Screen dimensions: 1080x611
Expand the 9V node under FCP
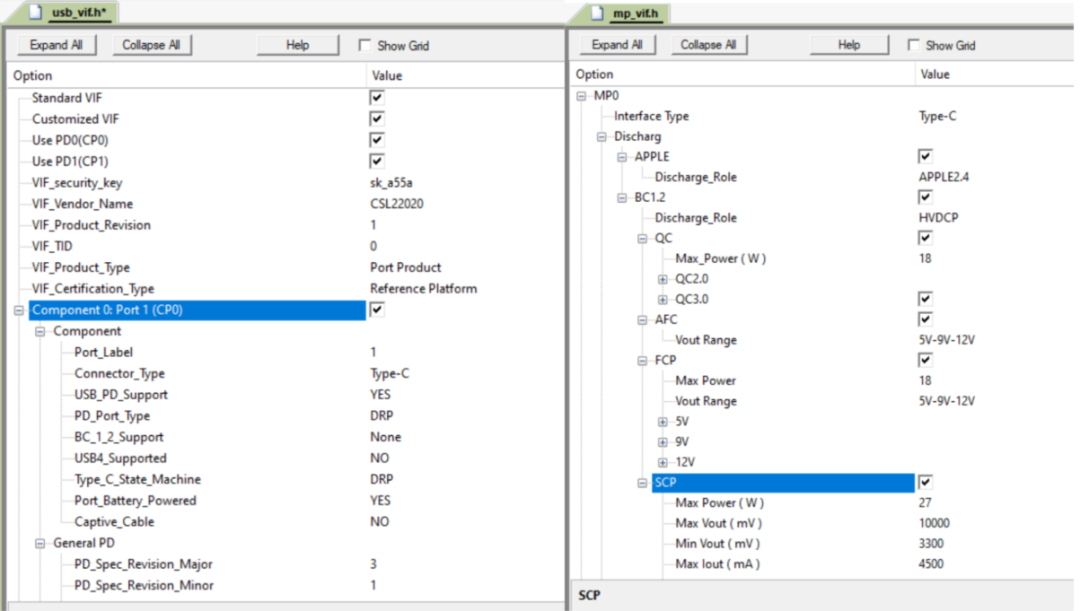pyautogui.click(x=663, y=442)
